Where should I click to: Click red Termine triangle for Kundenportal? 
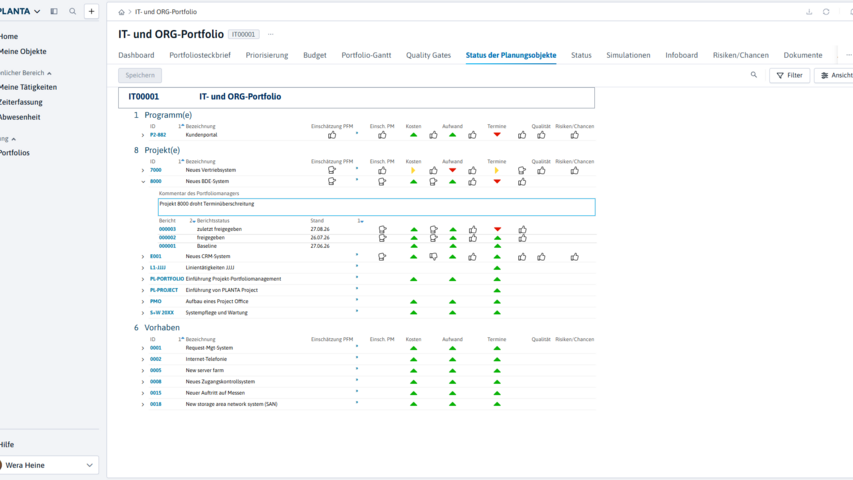point(497,134)
